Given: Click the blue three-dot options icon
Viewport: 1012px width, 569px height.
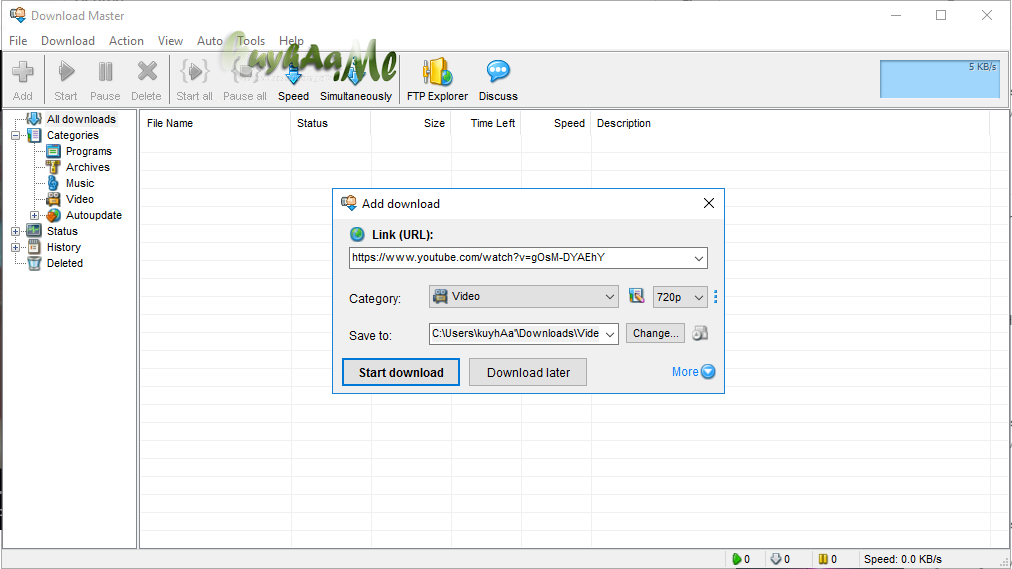Looking at the screenshot, I should tap(715, 297).
